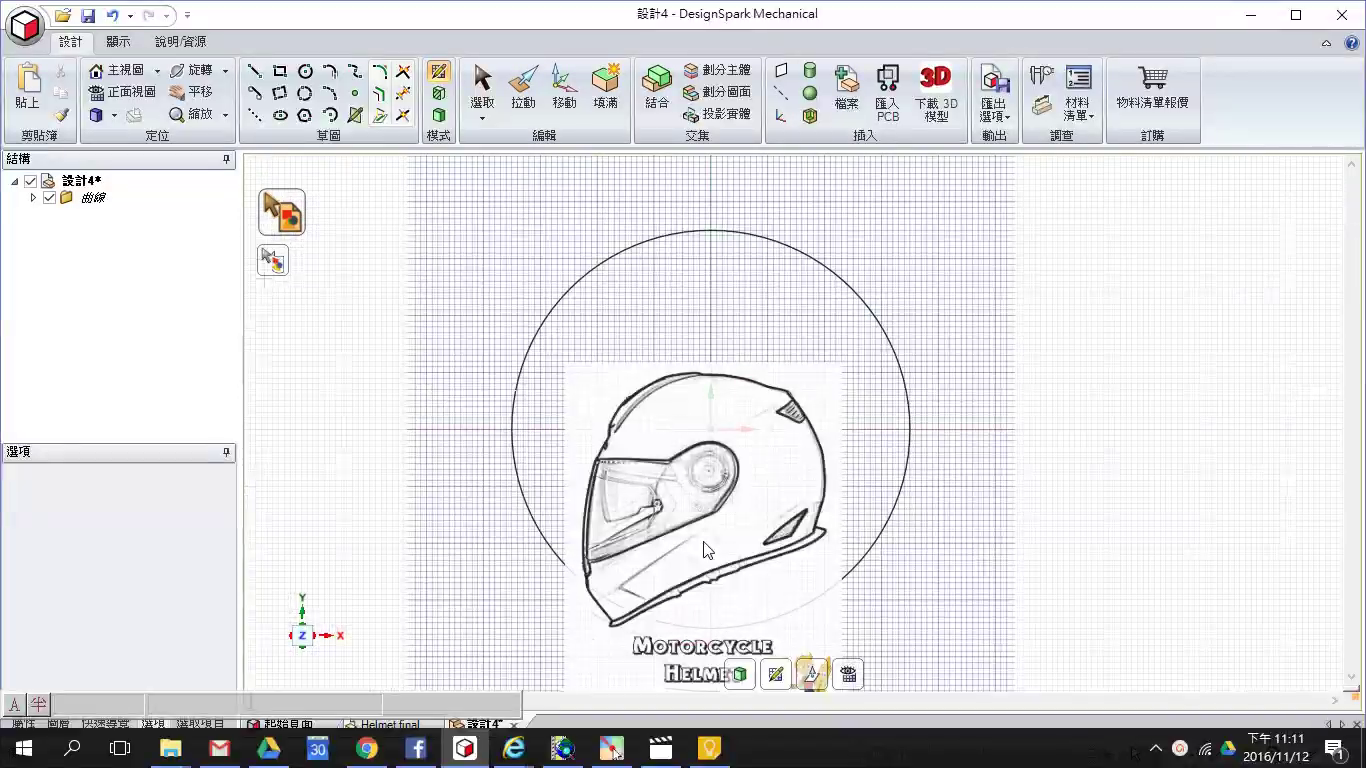Click the 縮放 zoom button
The height and width of the screenshot is (768, 1366).
coord(192,115)
